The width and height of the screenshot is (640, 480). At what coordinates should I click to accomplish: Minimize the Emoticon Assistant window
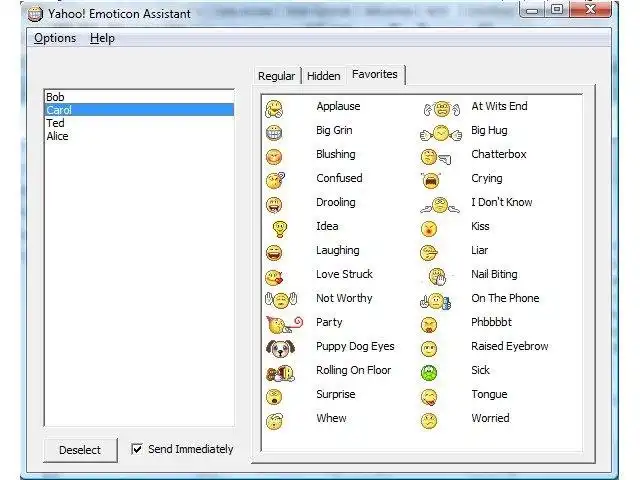(532, 10)
